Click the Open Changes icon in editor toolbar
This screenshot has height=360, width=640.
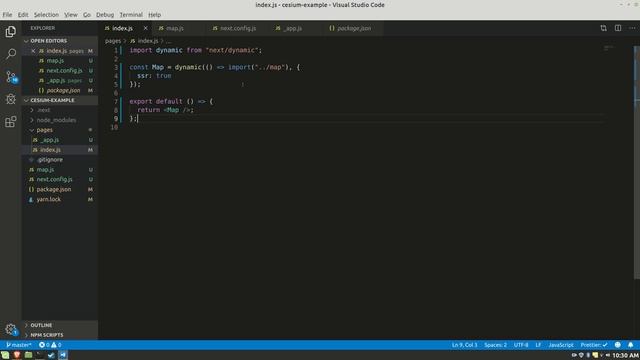pyautogui.click(x=603, y=28)
